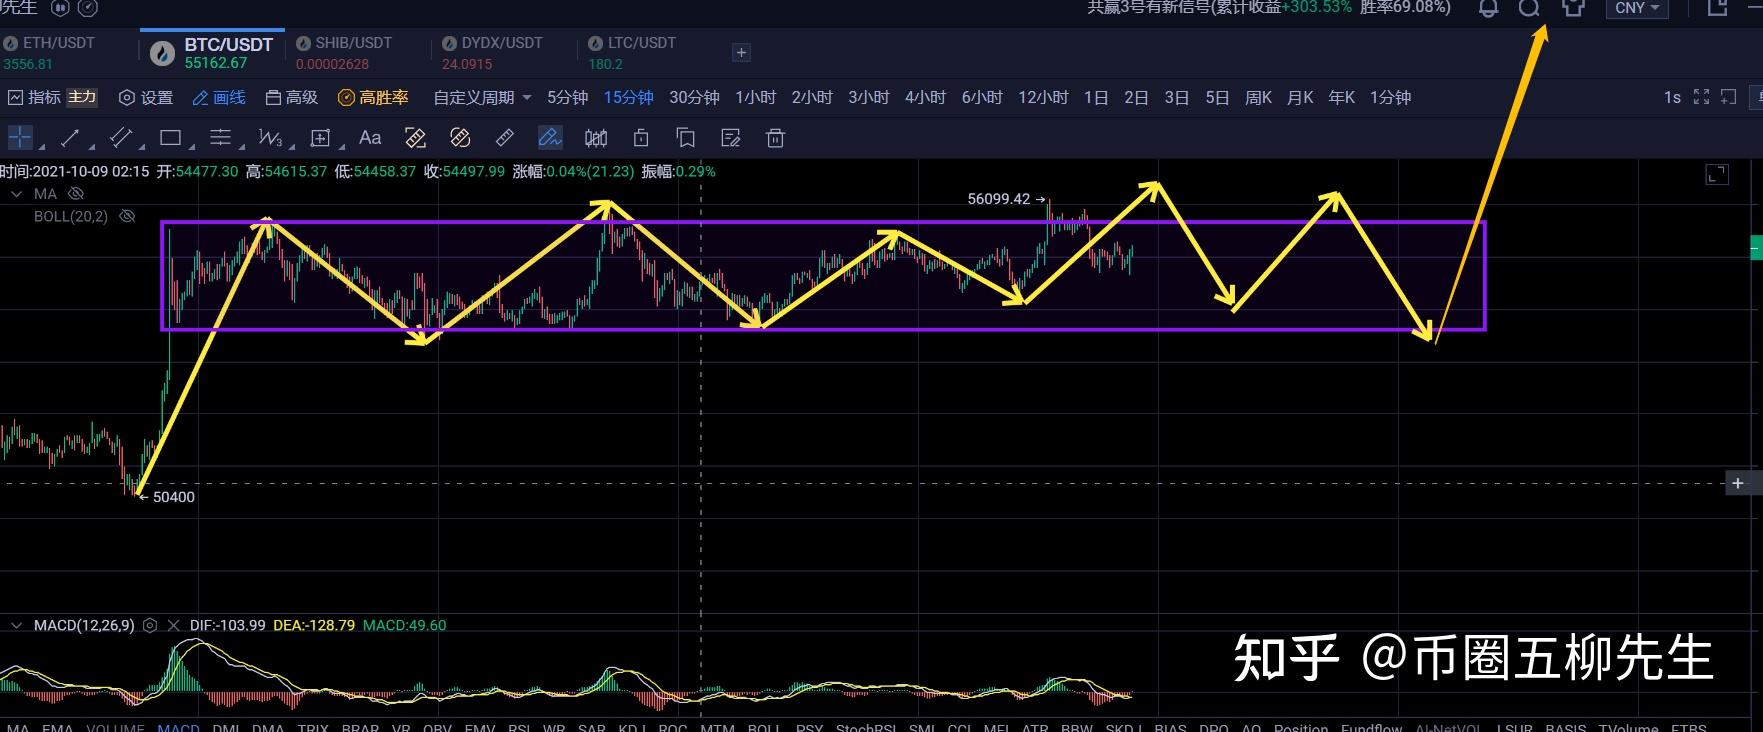Open the CNY currency dropdown
This screenshot has height=732, width=1763.
coord(1636,8)
